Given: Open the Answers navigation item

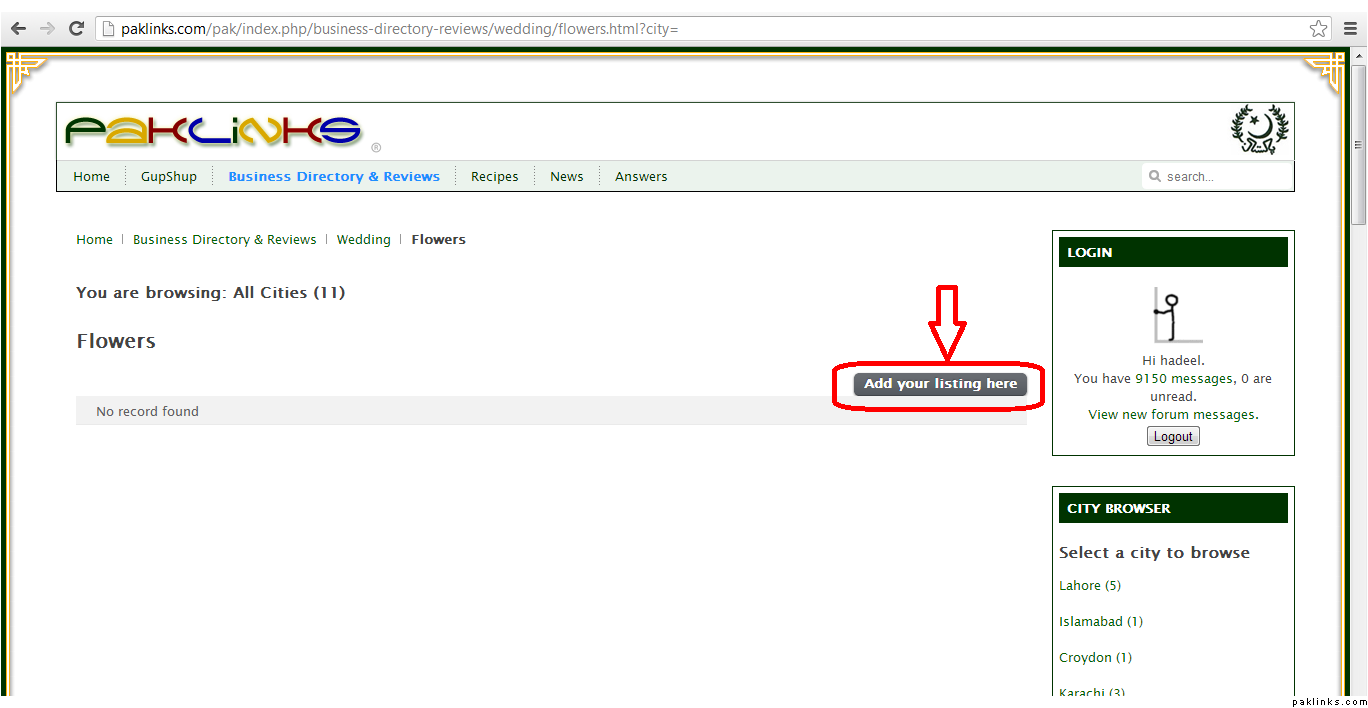Looking at the screenshot, I should (641, 177).
